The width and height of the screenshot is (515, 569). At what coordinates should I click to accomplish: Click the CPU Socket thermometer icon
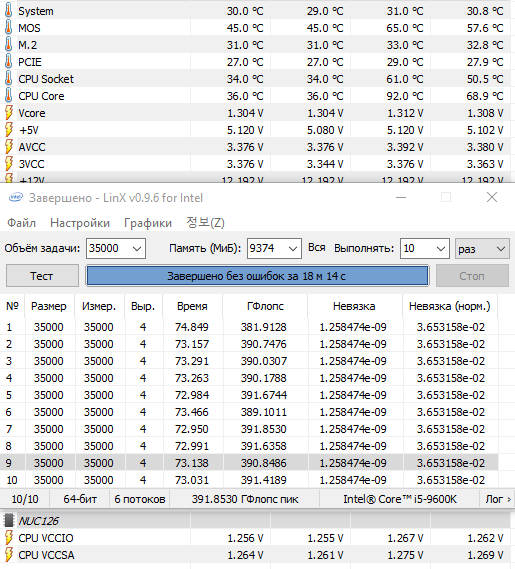click(8, 79)
